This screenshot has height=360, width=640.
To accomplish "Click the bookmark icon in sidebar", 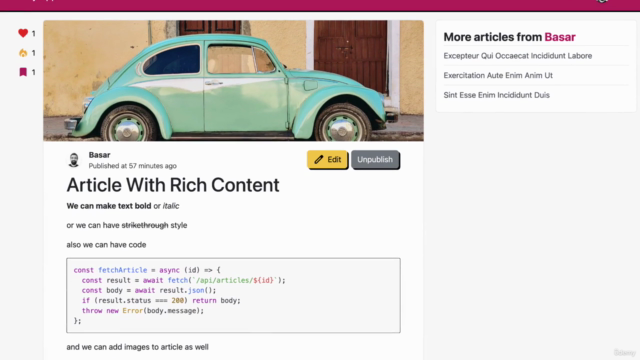I will [23, 72].
